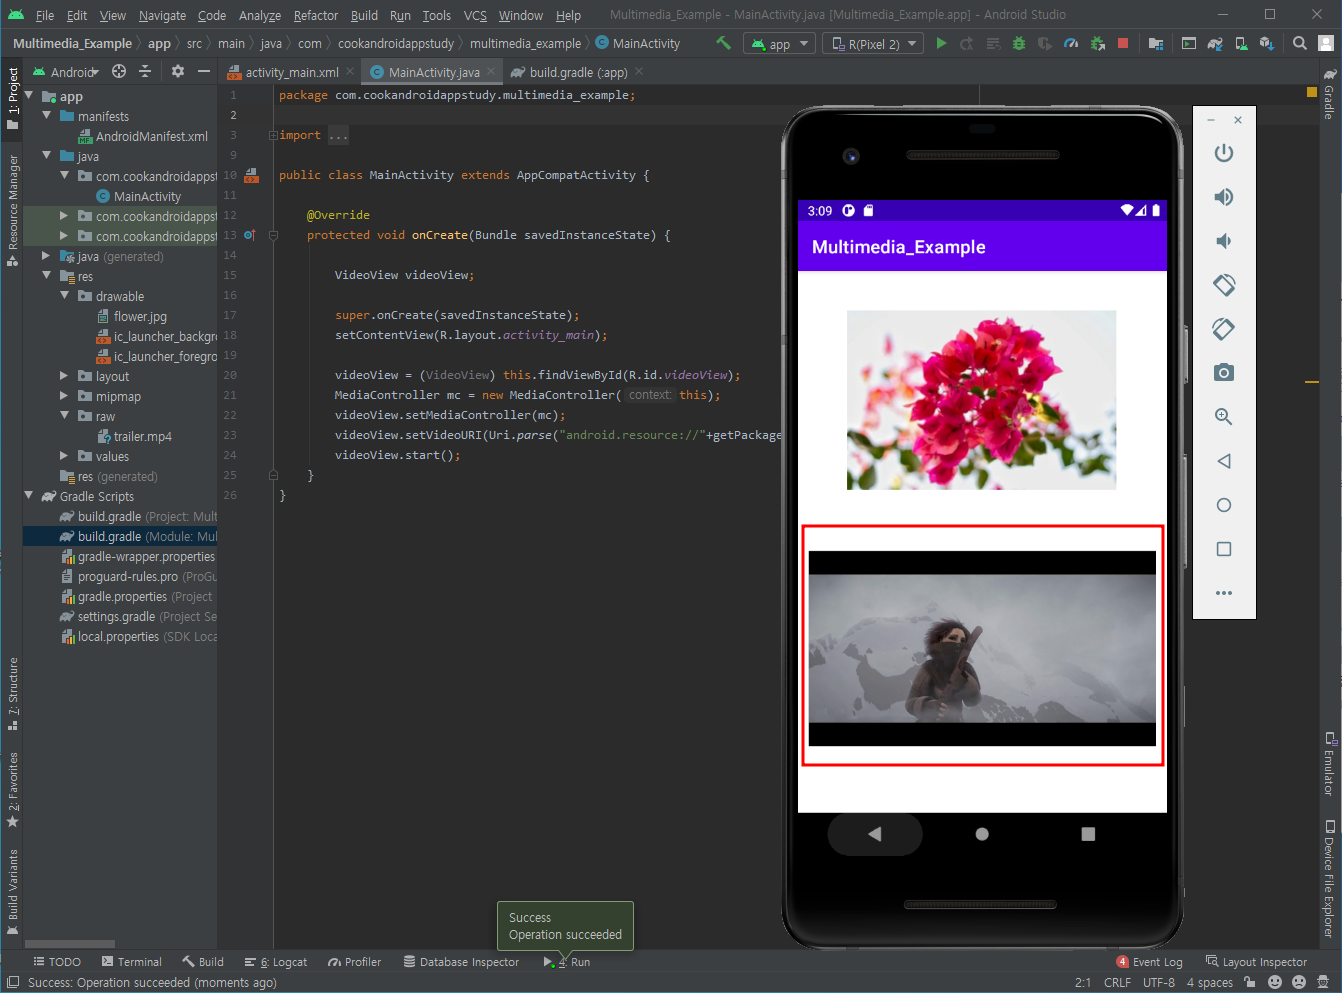Open the 6: Logcat tool window
Viewport: 1342px width, 993px height.
point(276,962)
